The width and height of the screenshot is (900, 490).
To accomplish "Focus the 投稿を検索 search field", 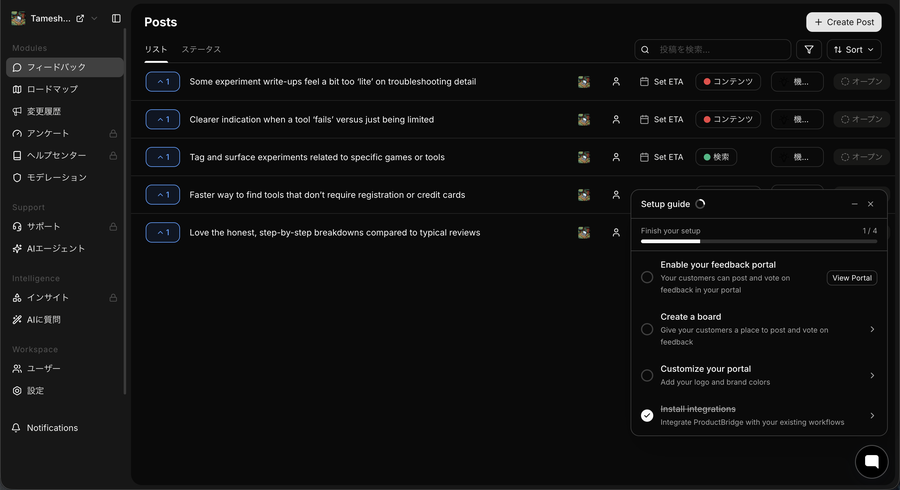I will click(x=712, y=50).
